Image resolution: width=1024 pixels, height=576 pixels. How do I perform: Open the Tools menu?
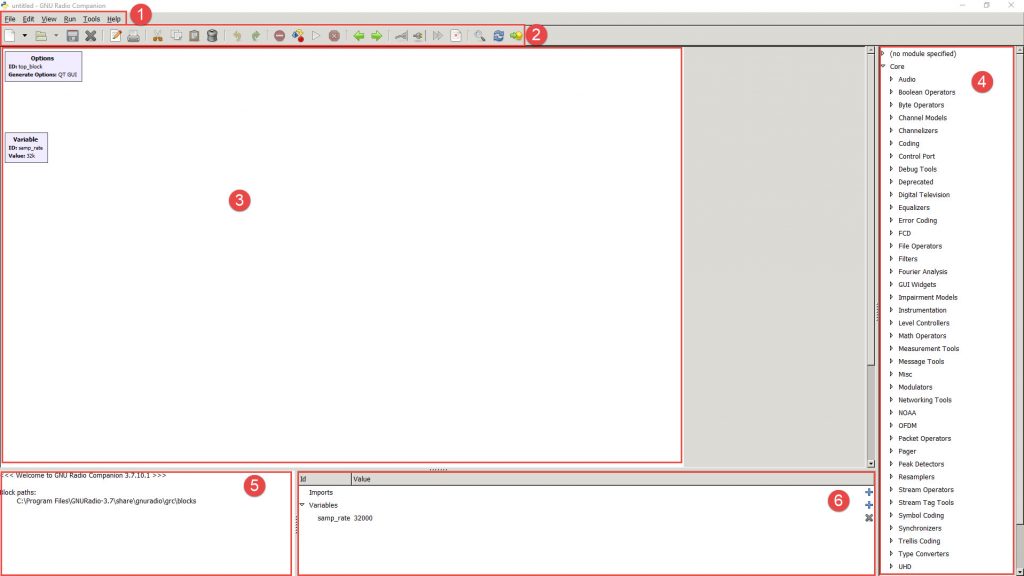(x=91, y=19)
